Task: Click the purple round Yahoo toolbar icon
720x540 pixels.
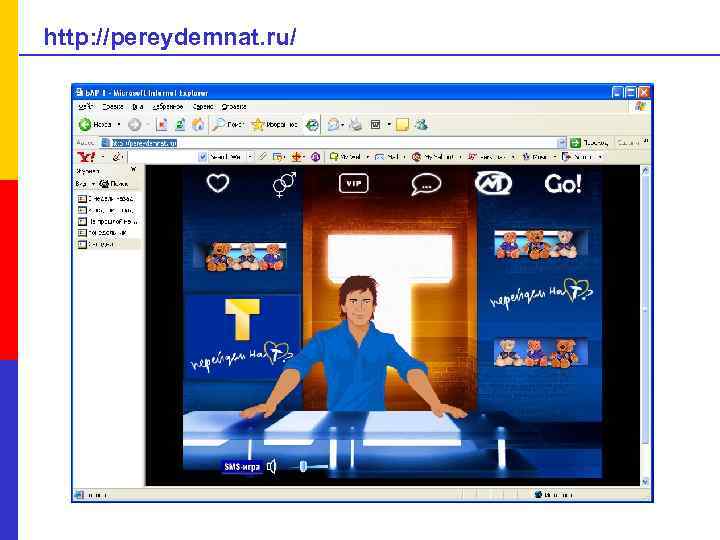Action: [x=315, y=157]
